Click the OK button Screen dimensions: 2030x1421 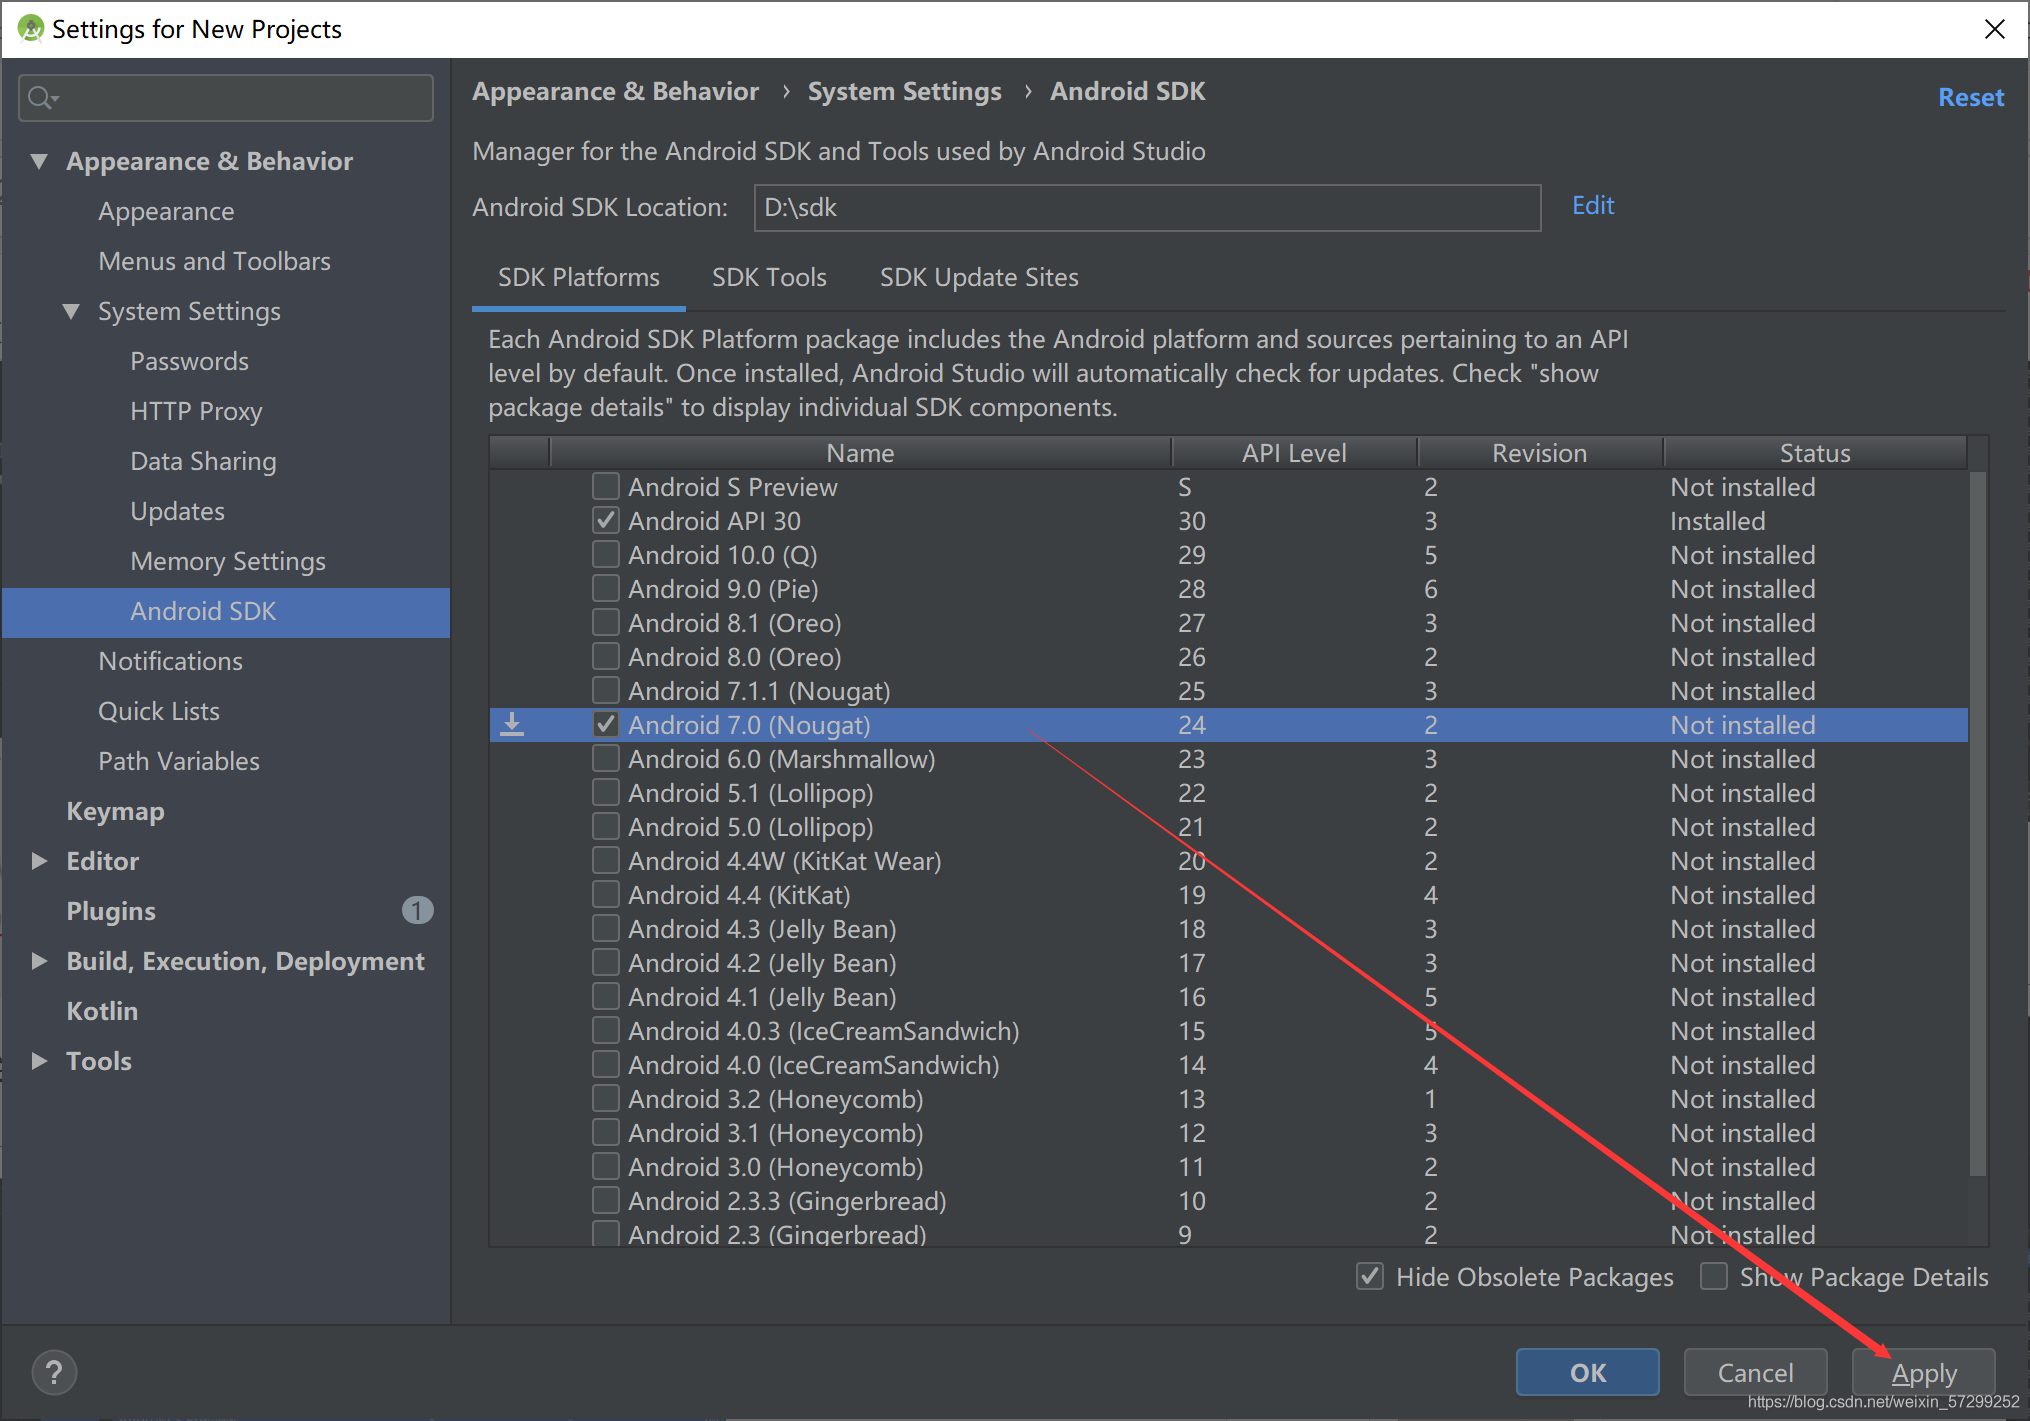click(x=1587, y=1372)
